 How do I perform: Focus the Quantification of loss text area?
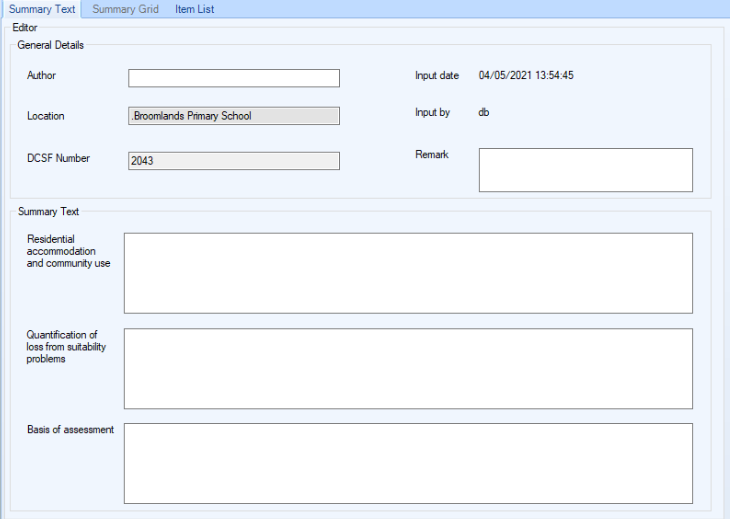coord(408,368)
